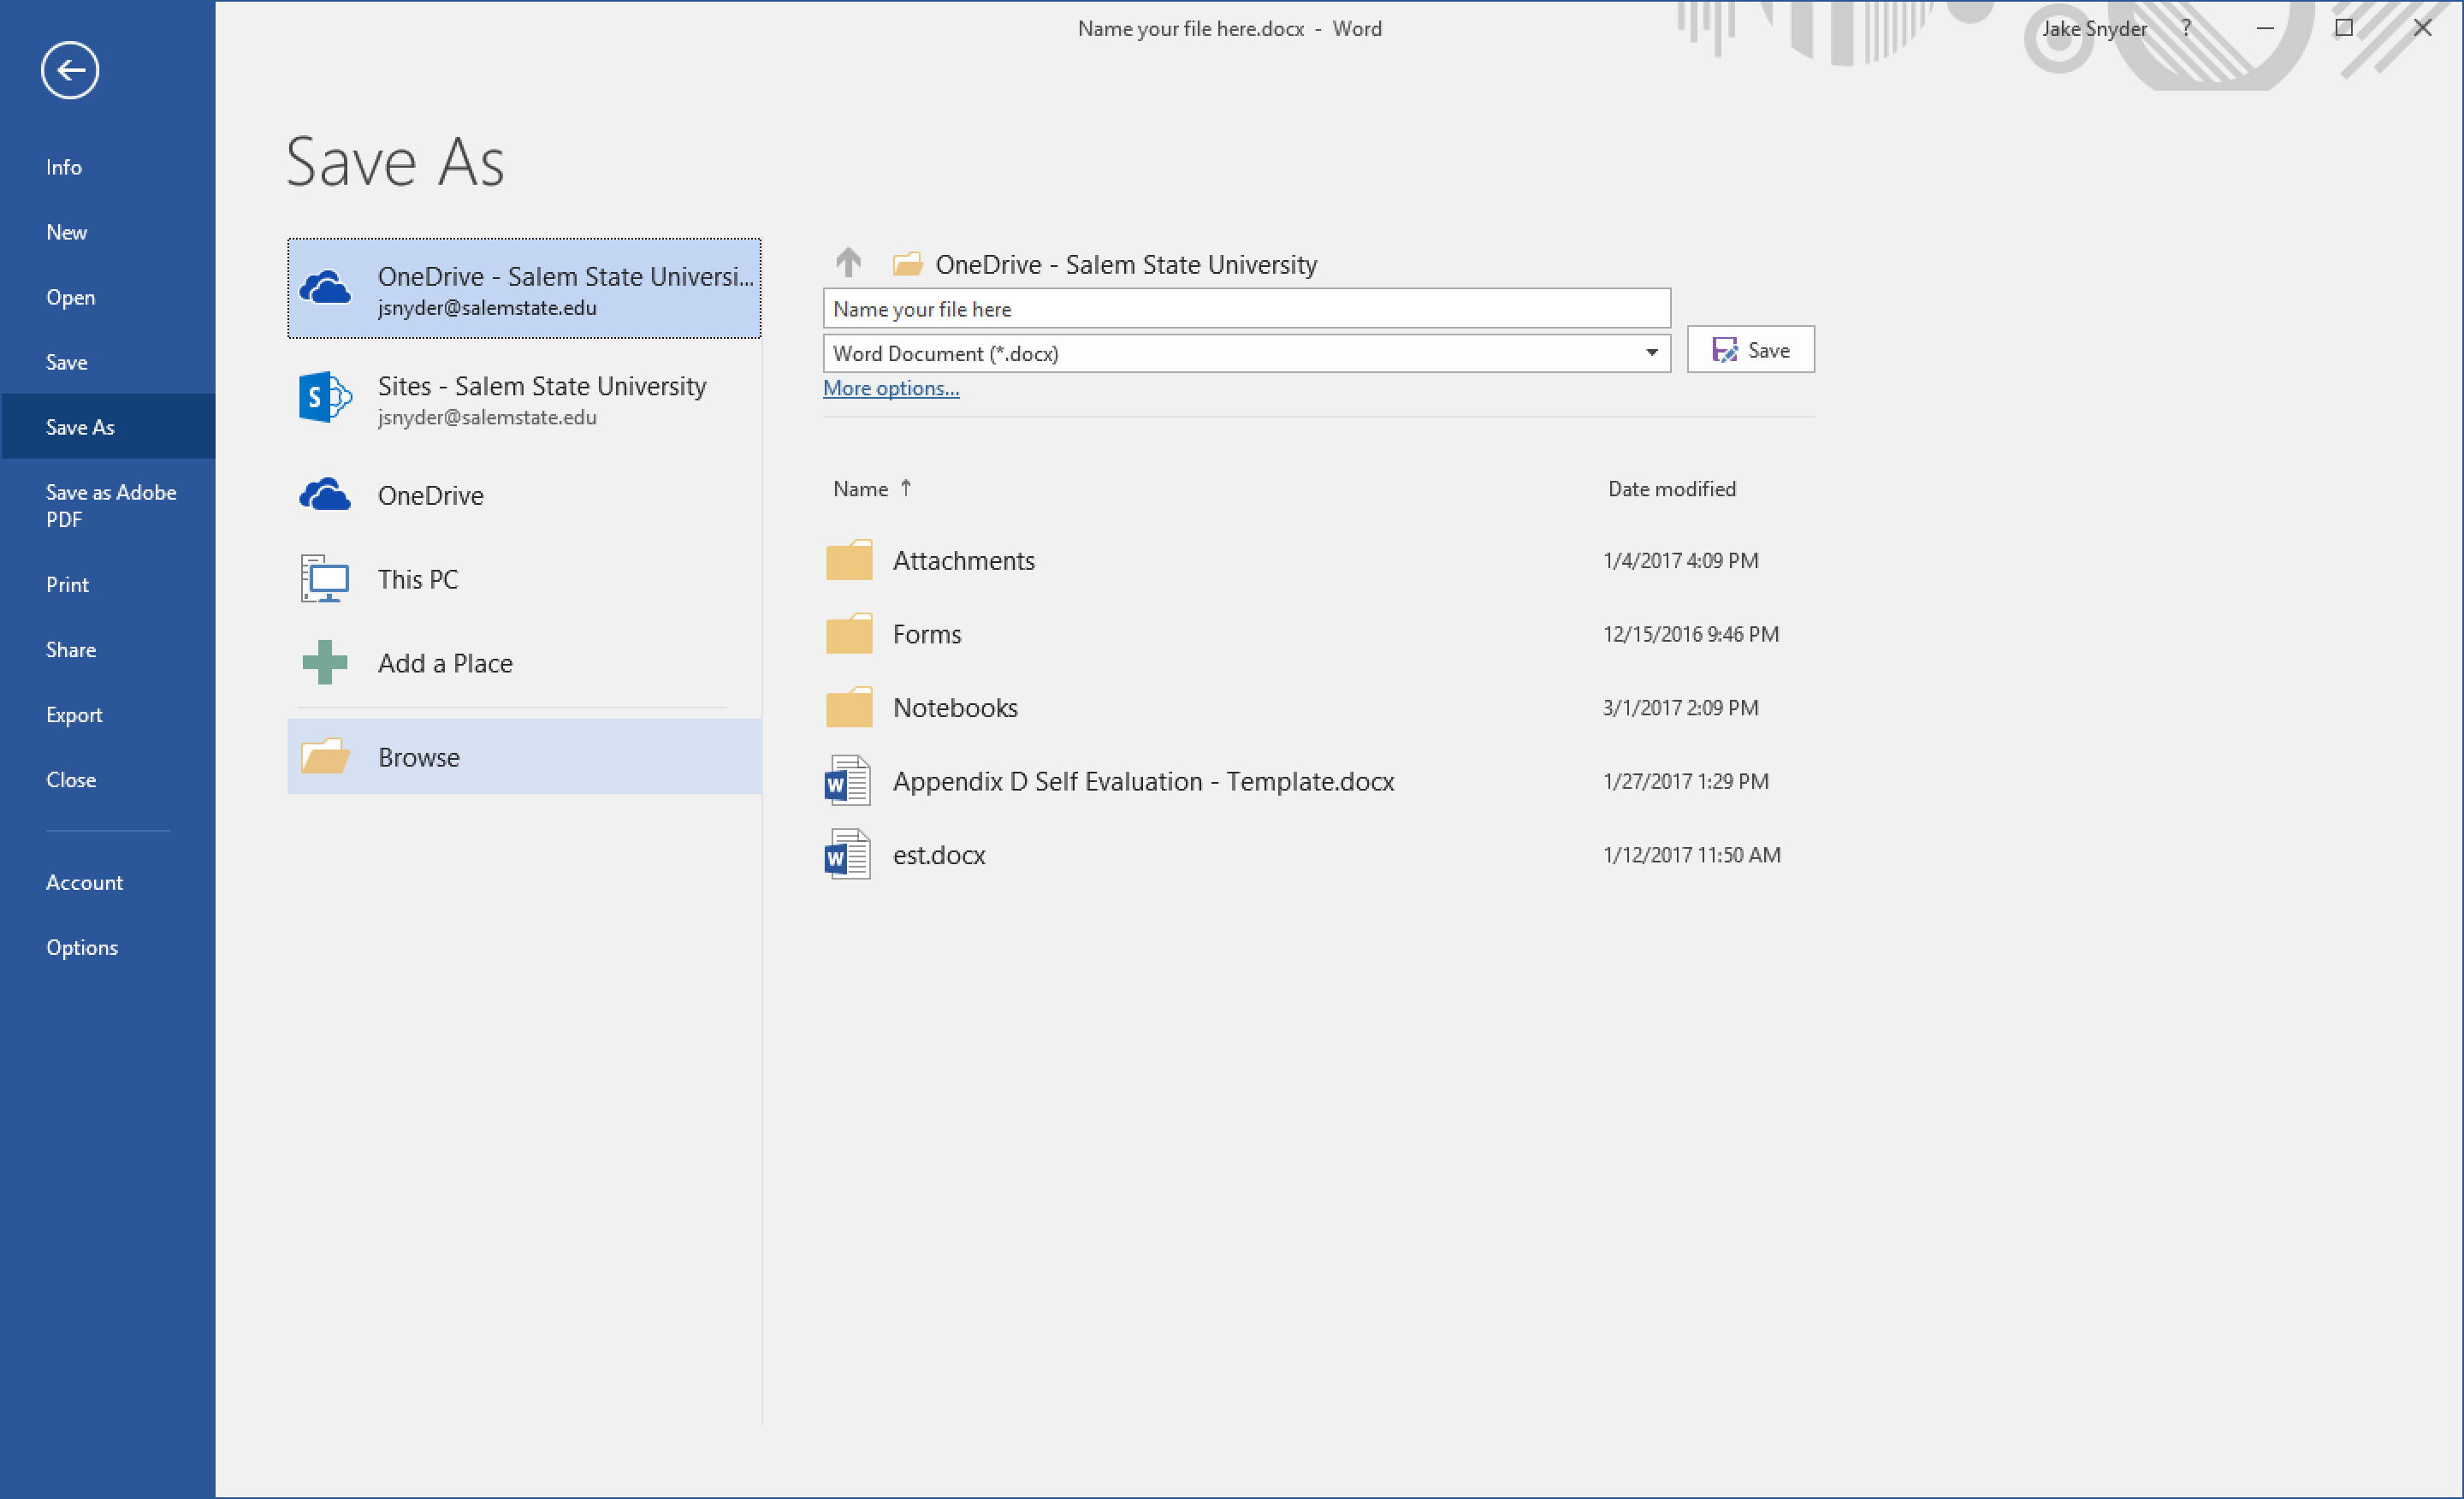The image size is (2464, 1499).
Task: Click the Word icon beside est.docx
Action: coord(848,855)
